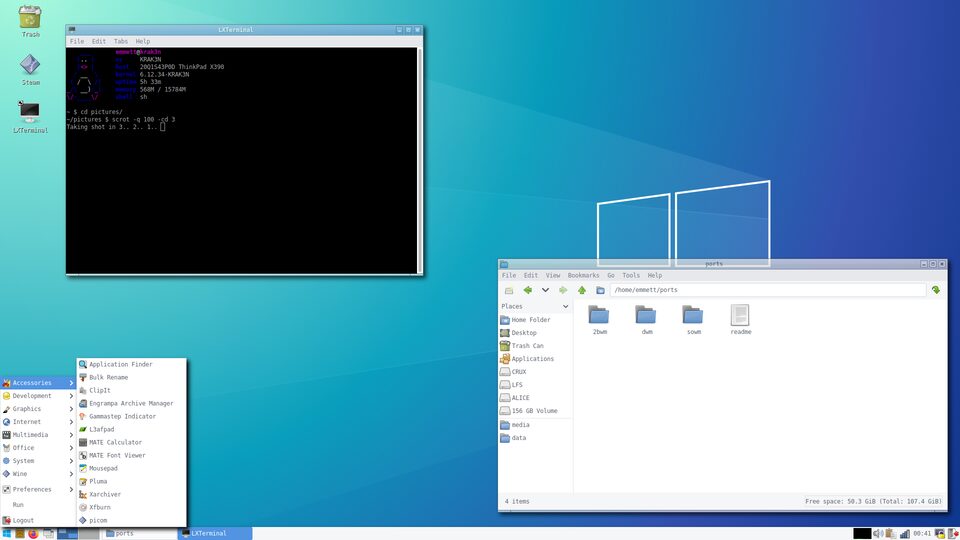
Task: Click the home folder toolbar icon
Action: [x=600, y=290]
